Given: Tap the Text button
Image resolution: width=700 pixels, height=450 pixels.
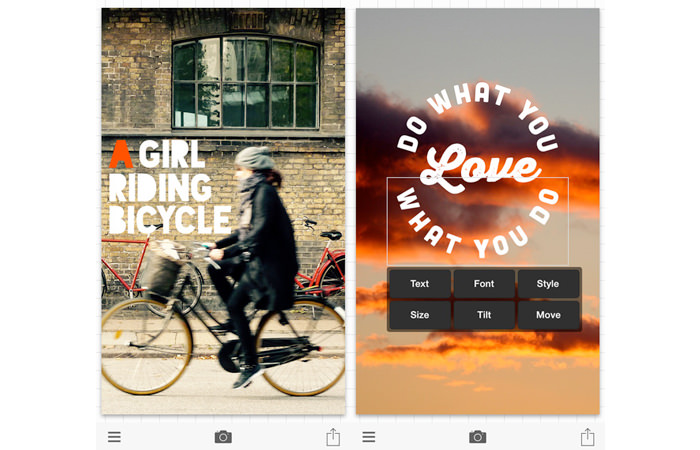Looking at the screenshot, I should (x=420, y=284).
